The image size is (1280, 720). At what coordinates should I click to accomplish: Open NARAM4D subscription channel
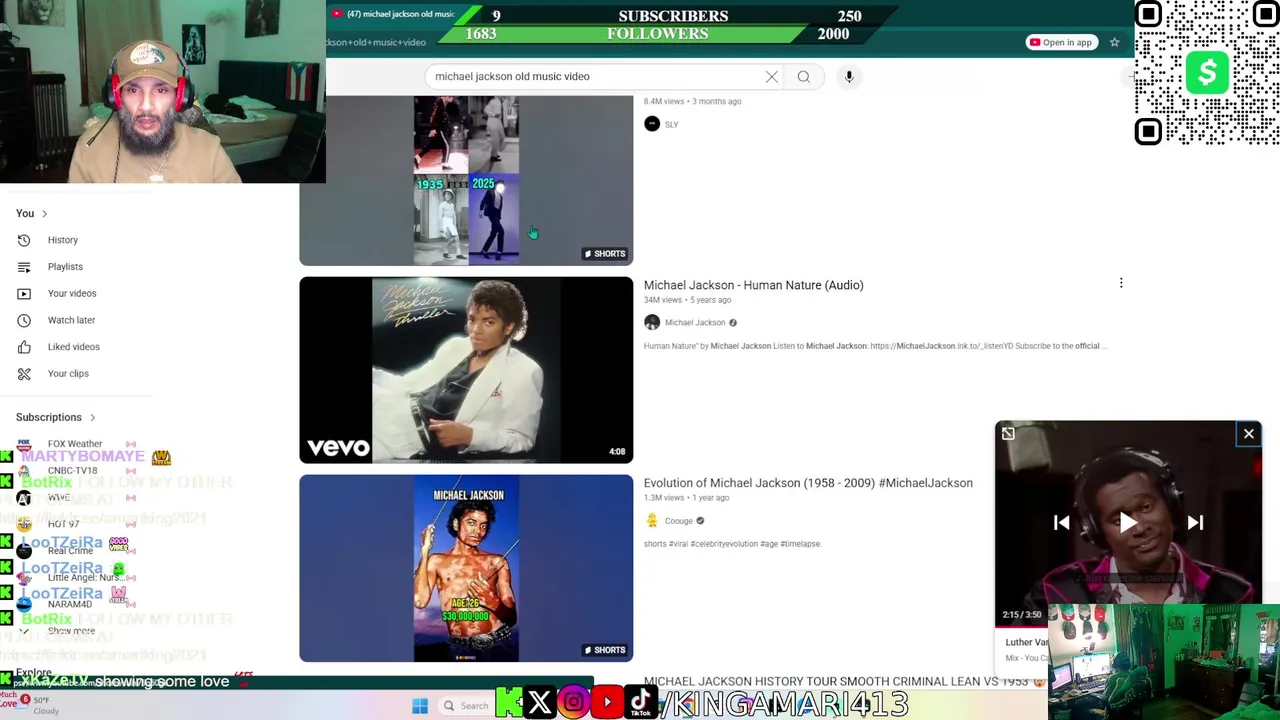(69, 604)
